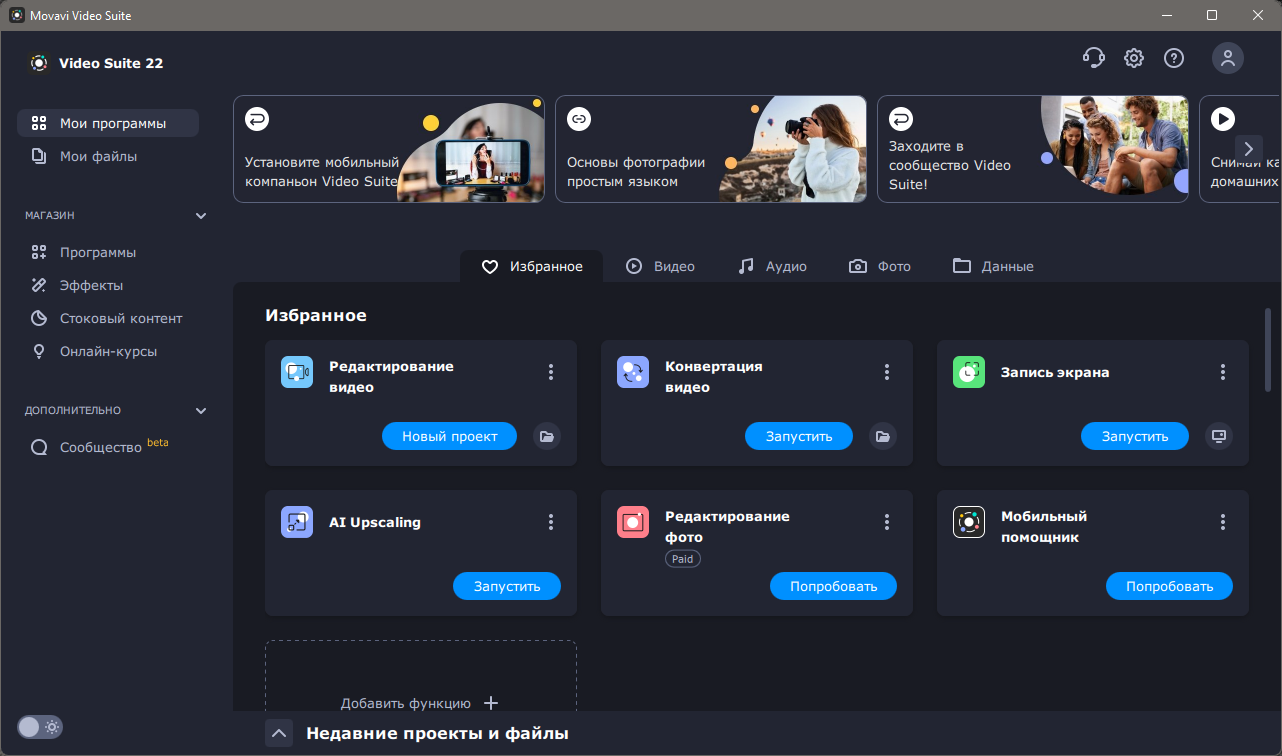Show next banners with right arrow
Image resolution: width=1282 pixels, height=756 pixels.
pos(1249,148)
